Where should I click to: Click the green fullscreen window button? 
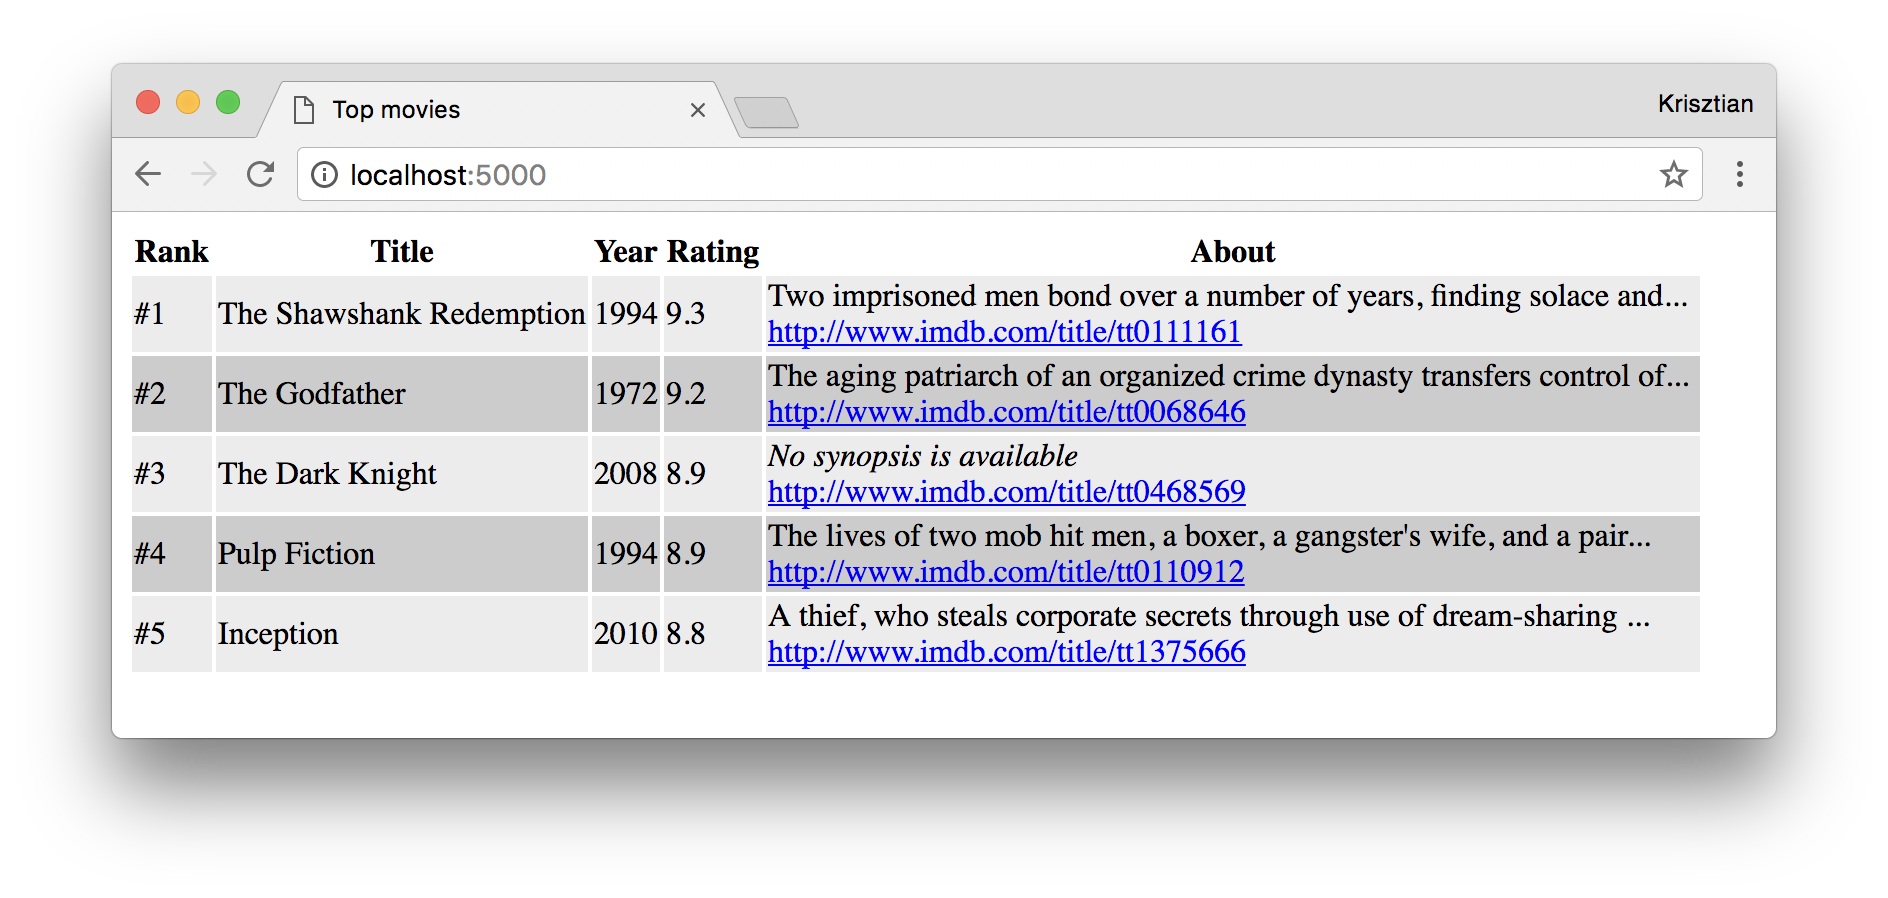tap(228, 102)
